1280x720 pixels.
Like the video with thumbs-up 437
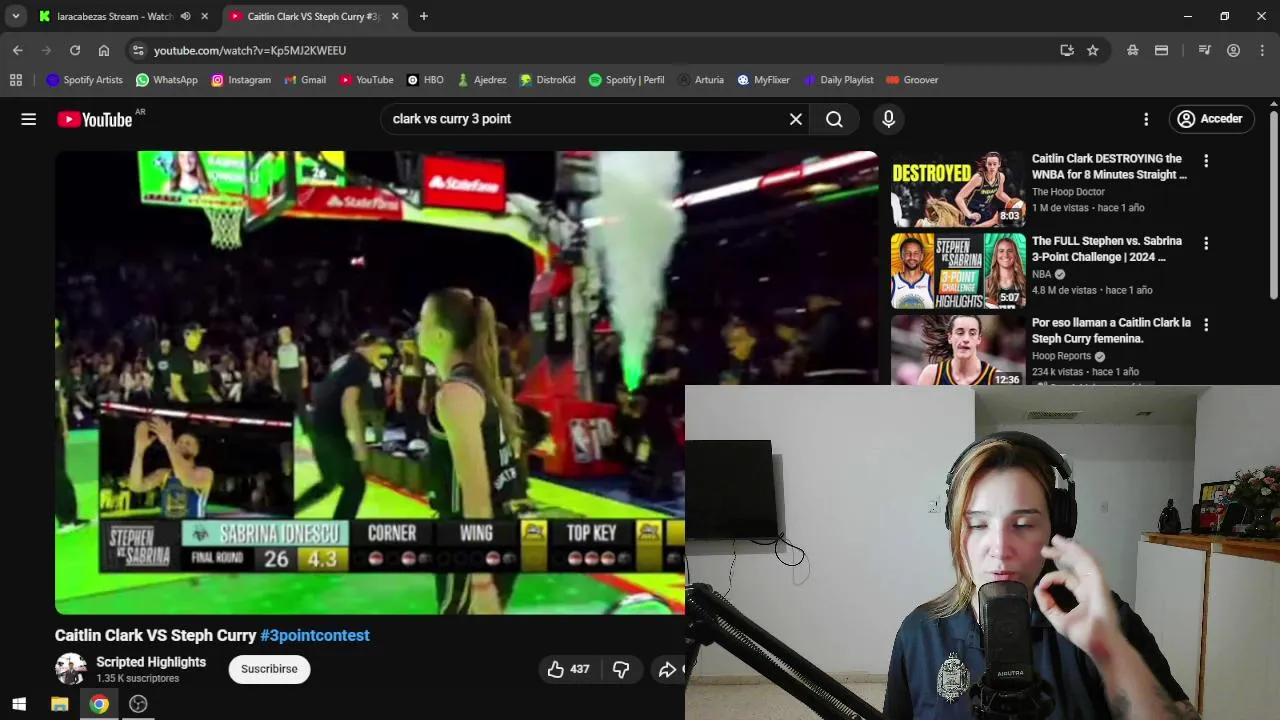(x=568, y=669)
